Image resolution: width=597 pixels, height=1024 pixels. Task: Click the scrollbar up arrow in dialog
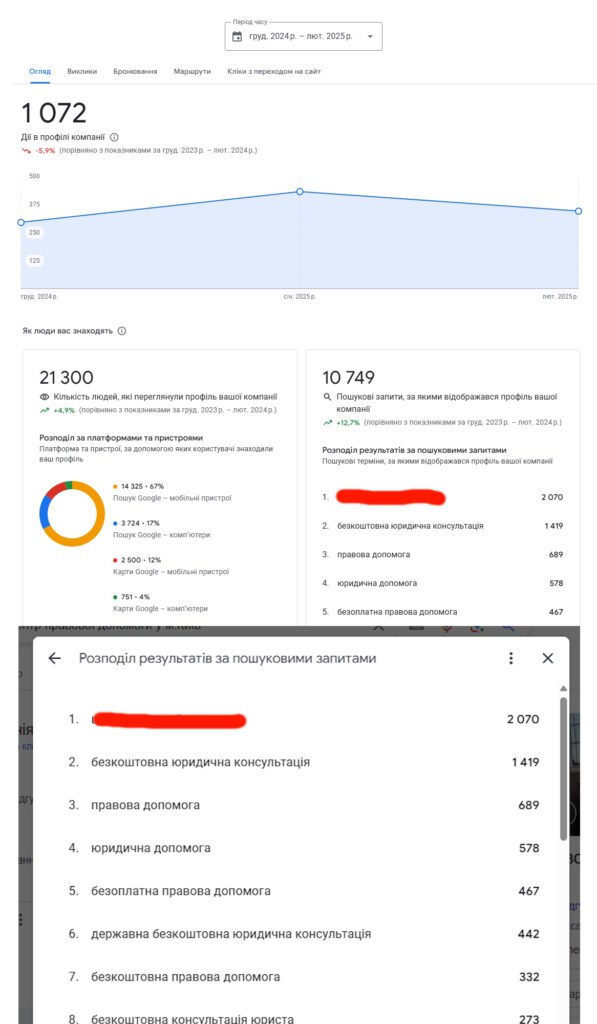click(563, 688)
